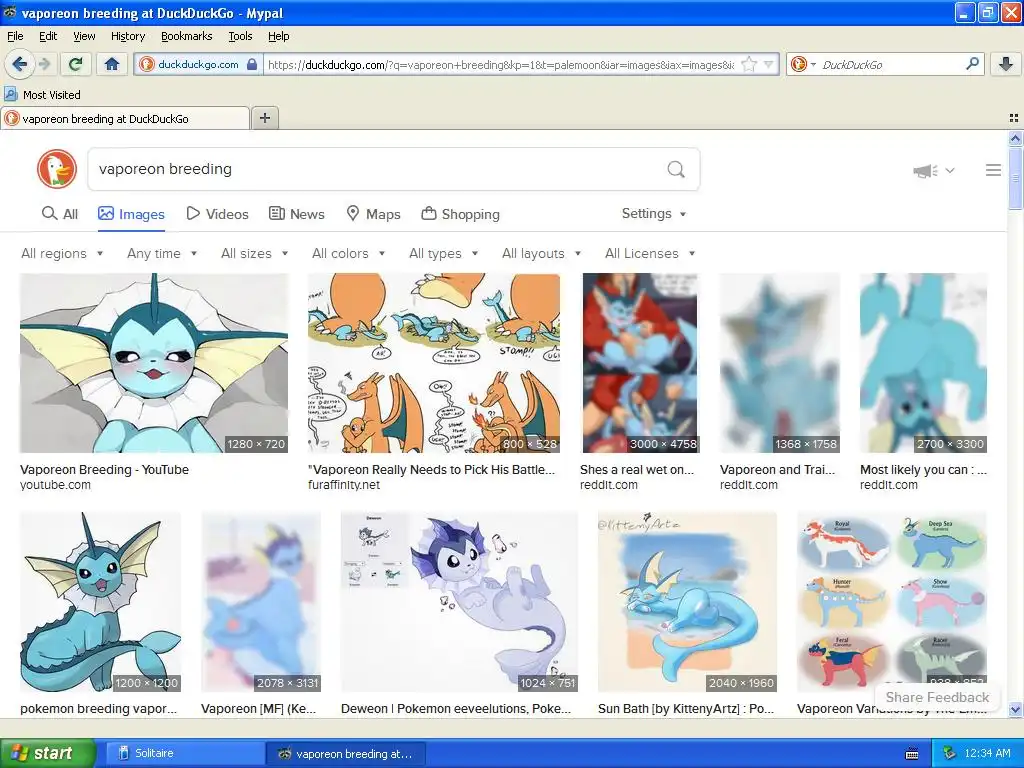Expand the Any time filter
This screenshot has height=768, width=1024.
click(x=162, y=253)
